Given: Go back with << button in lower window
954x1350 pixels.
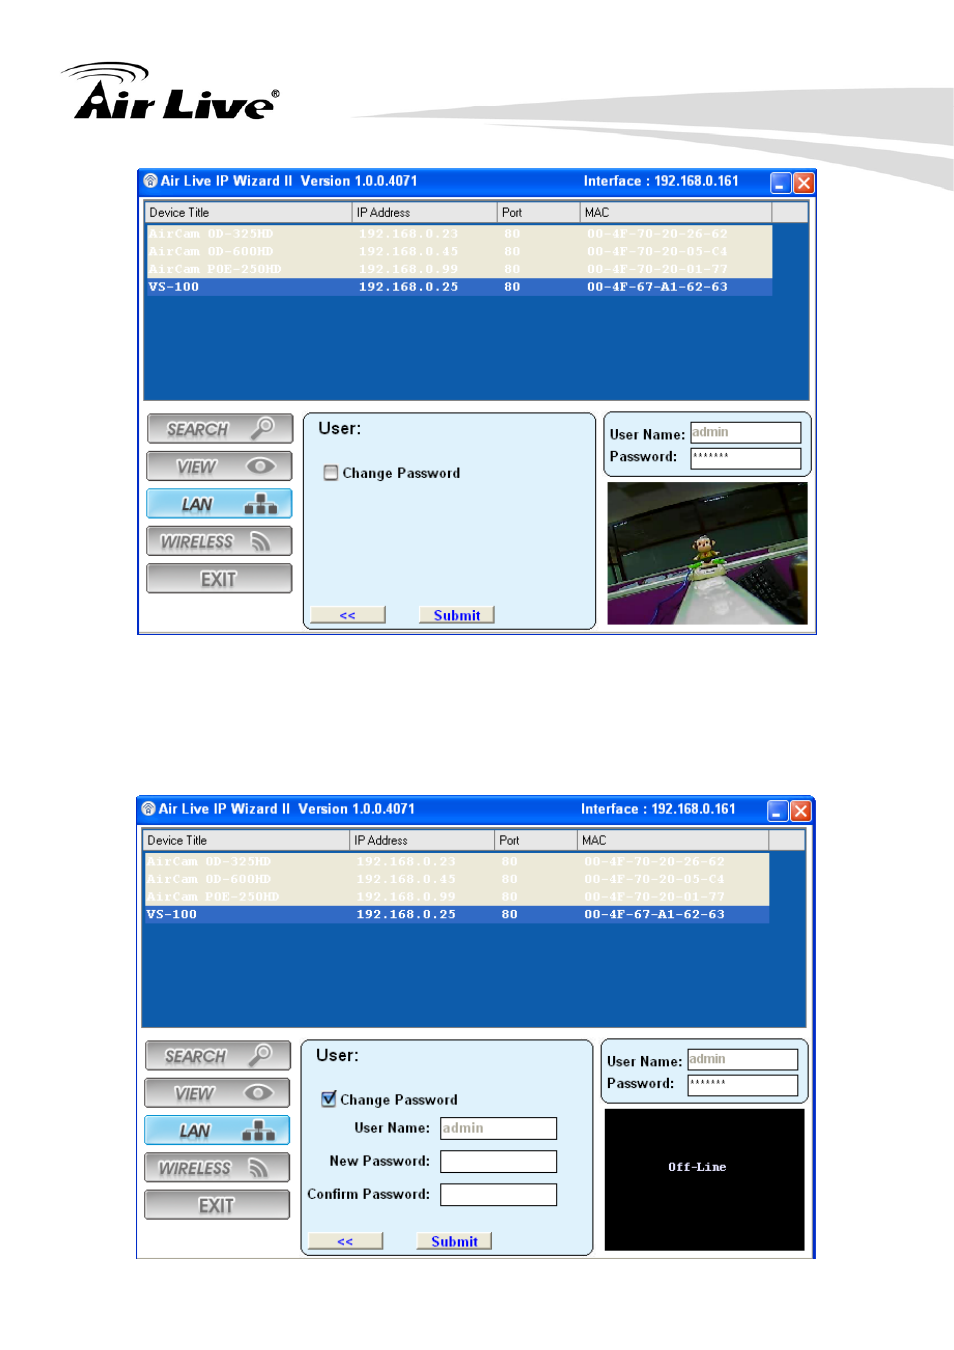Looking at the screenshot, I should [346, 1241].
